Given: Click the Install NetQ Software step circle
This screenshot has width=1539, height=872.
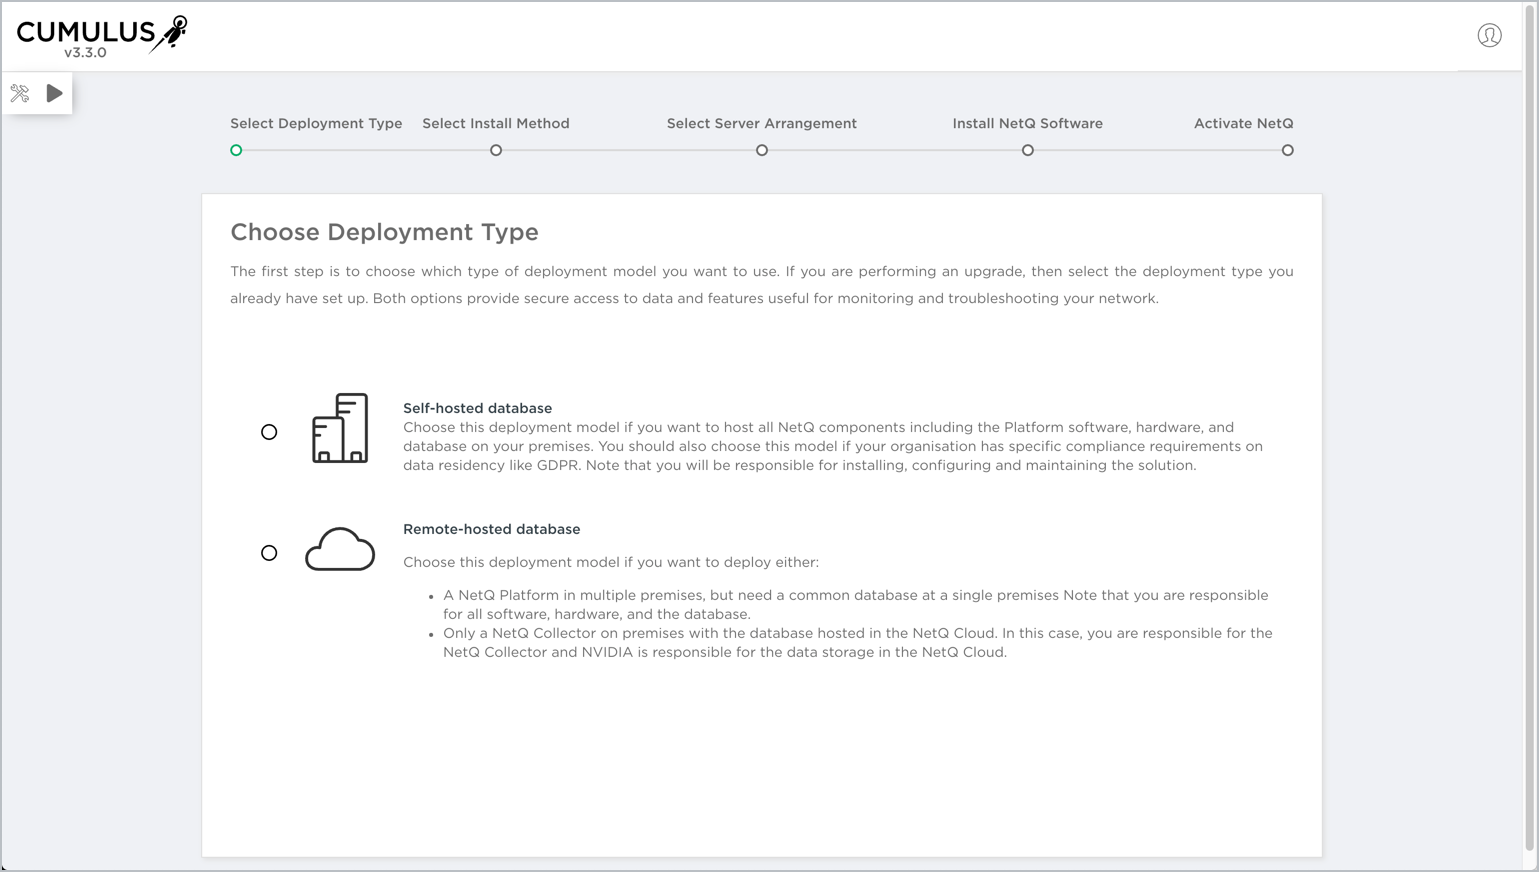Looking at the screenshot, I should tap(1028, 150).
